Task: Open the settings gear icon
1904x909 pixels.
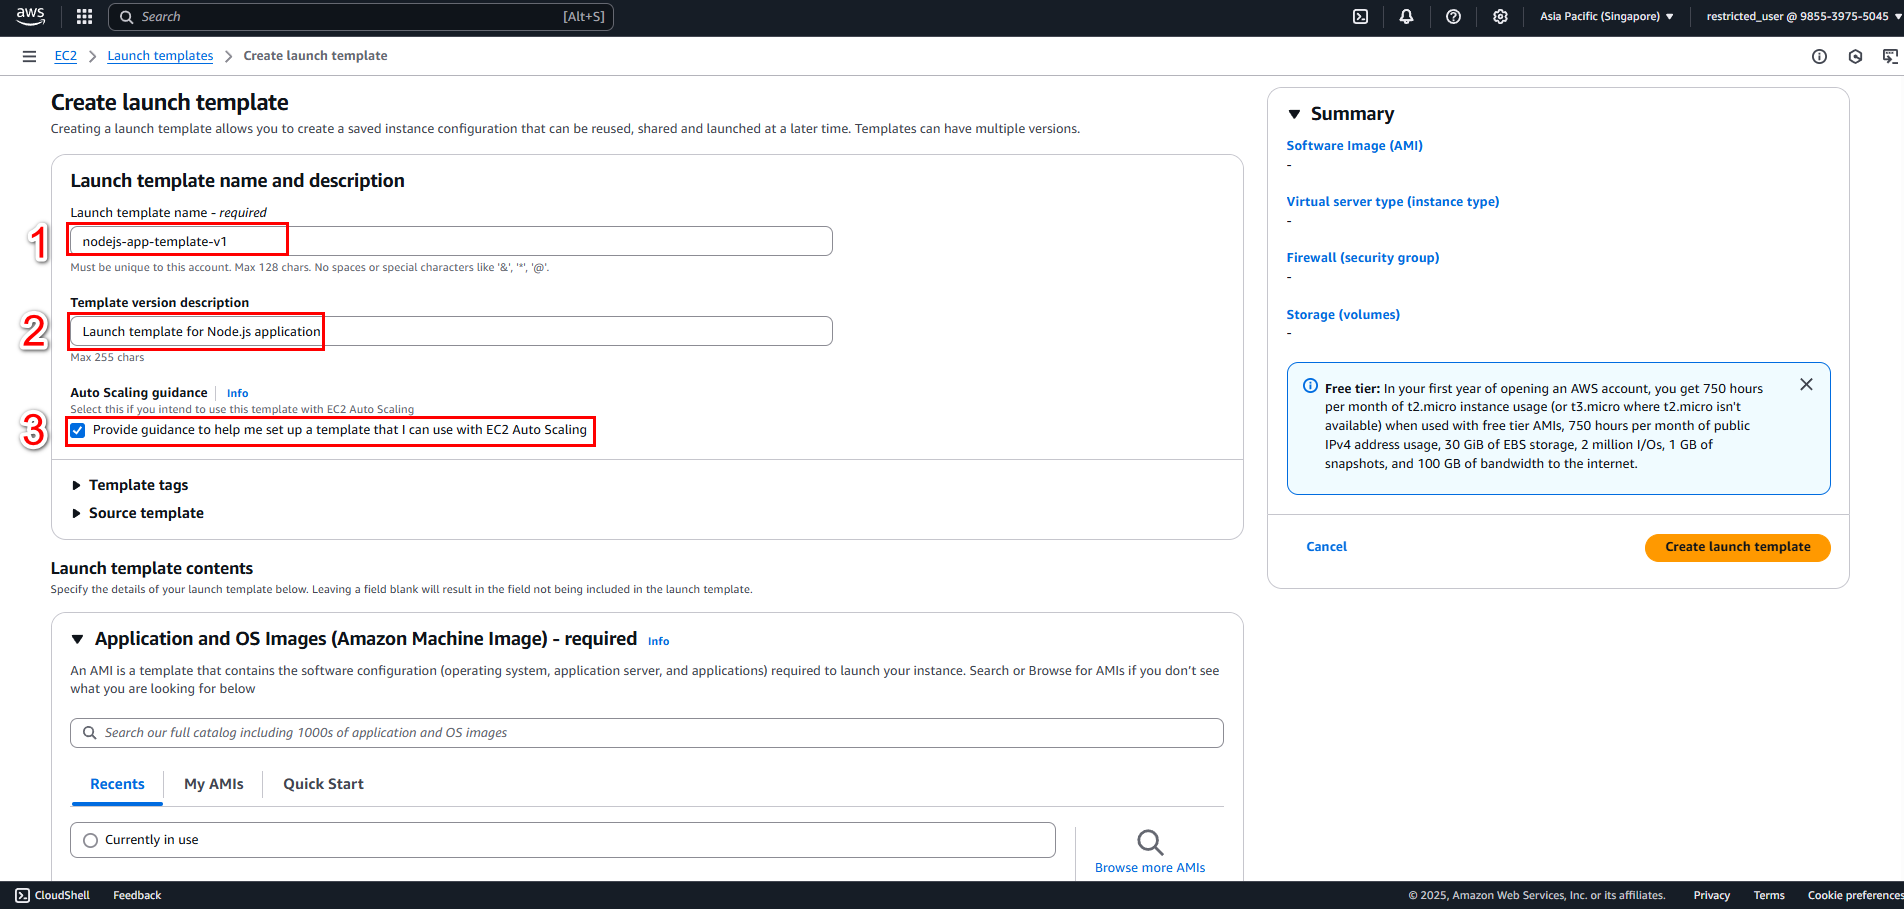Action: [1500, 16]
